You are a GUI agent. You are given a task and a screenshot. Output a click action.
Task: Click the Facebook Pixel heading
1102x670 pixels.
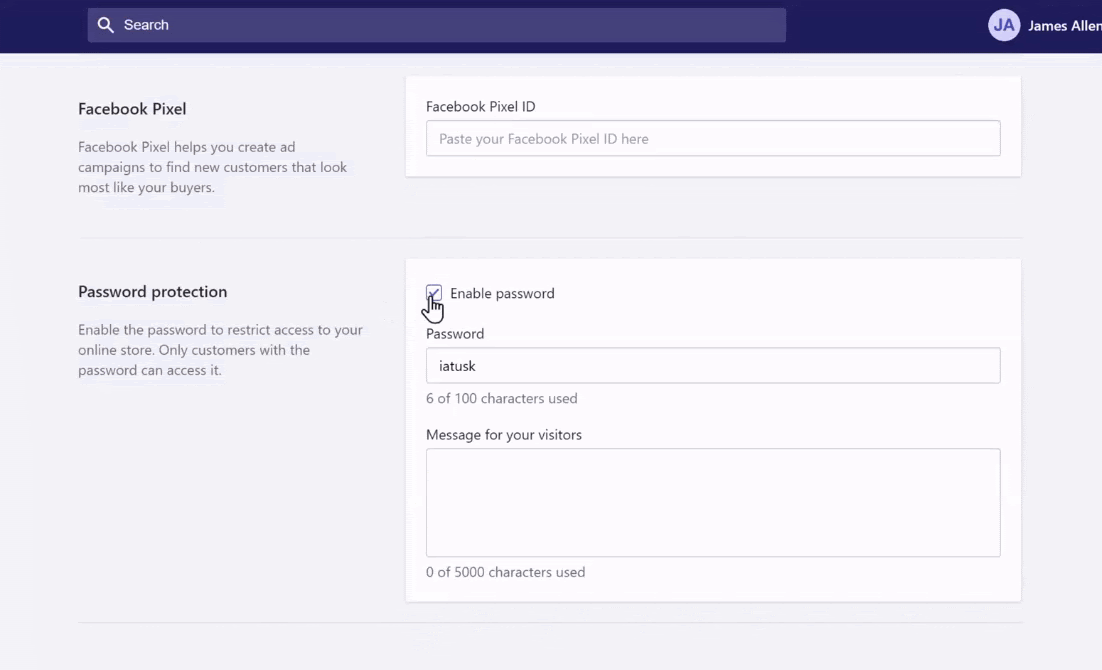pyautogui.click(x=132, y=109)
